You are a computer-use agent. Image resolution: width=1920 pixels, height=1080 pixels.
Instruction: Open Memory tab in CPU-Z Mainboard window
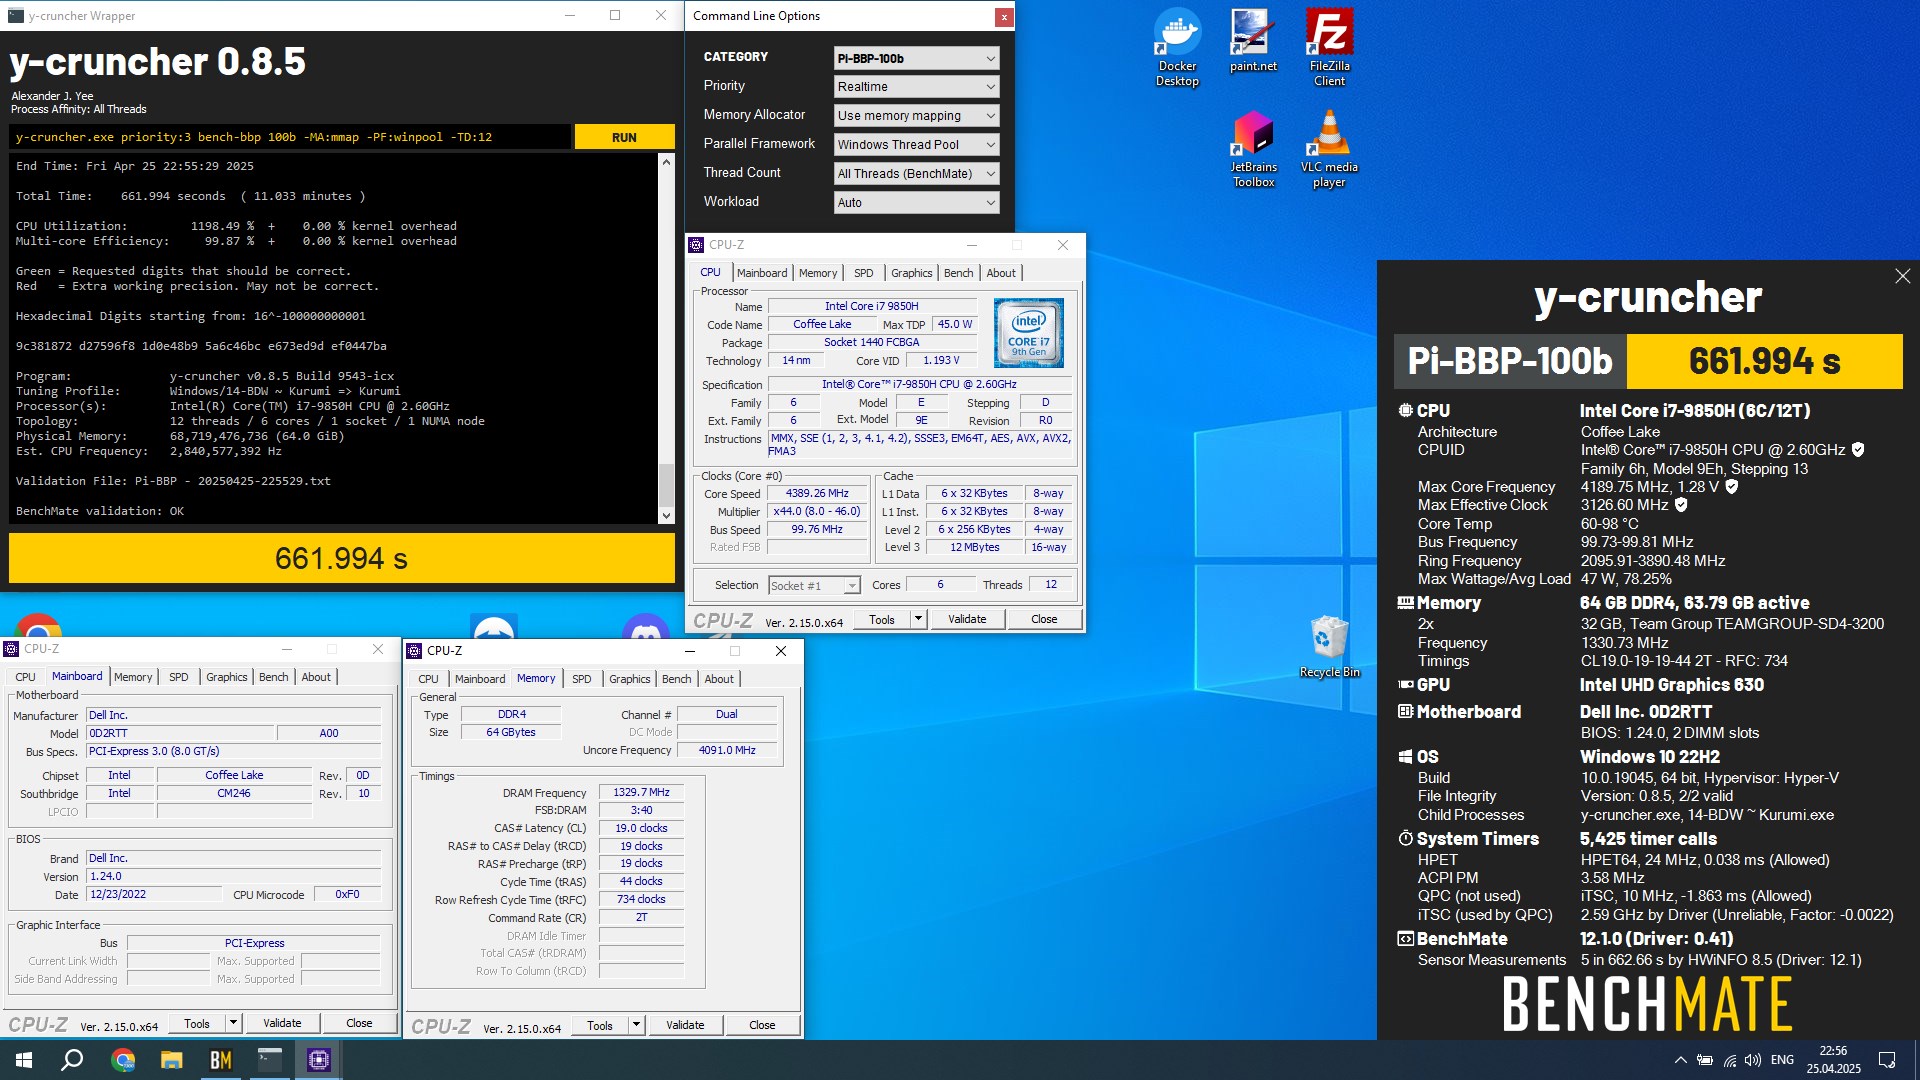(133, 677)
